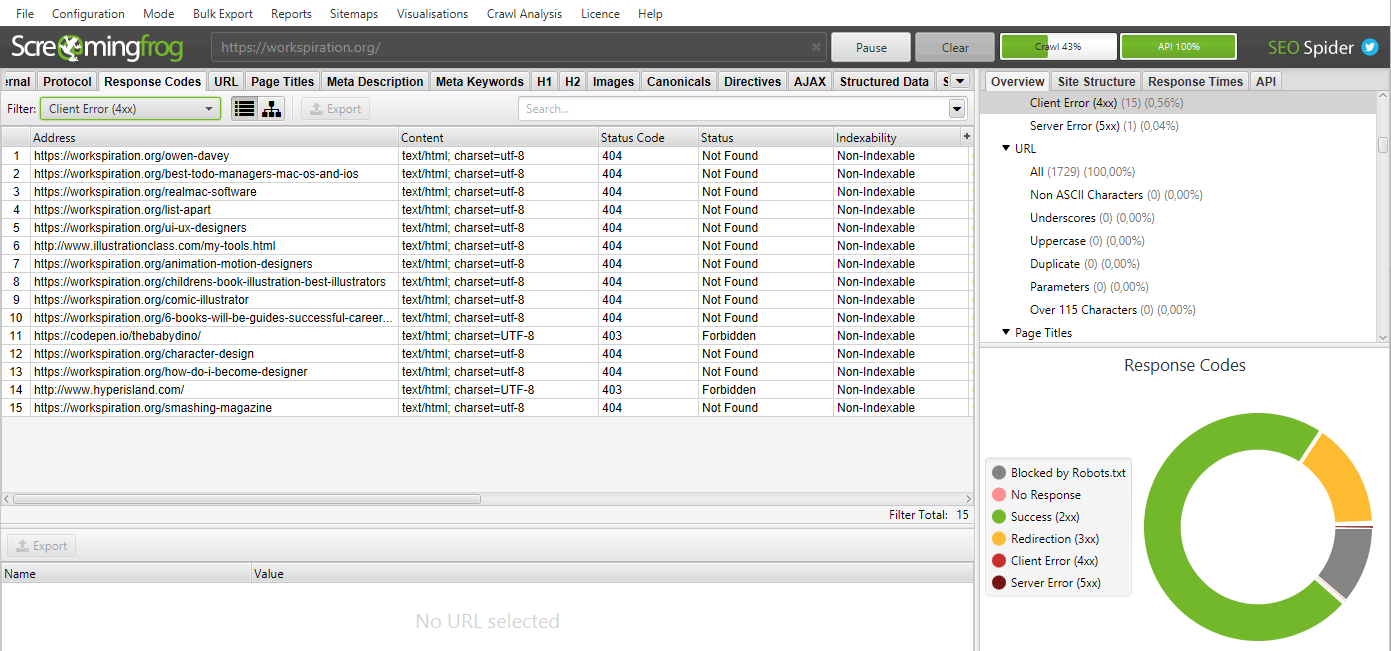Sort by the Status Code column header

pos(647,137)
